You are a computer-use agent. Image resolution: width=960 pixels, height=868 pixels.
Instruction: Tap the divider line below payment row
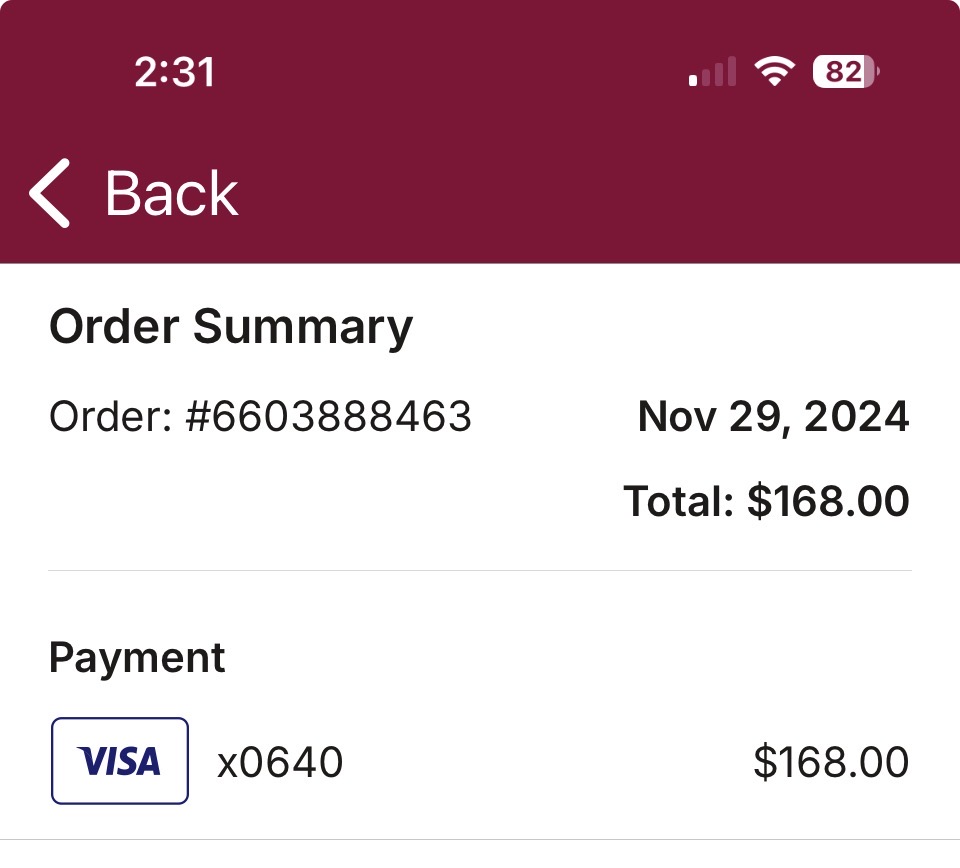[x=480, y=839]
